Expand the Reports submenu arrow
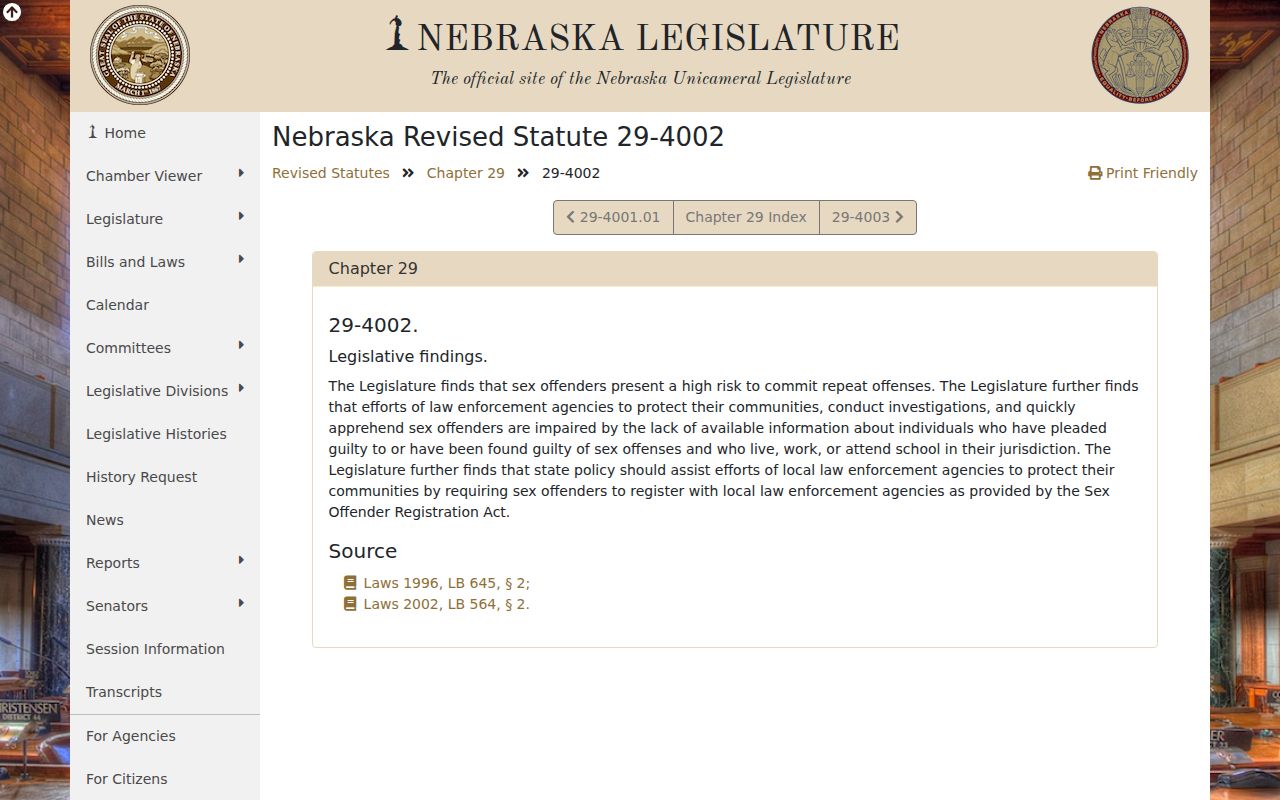The width and height of the screenshot is (1280, 800). click(241, 561)
